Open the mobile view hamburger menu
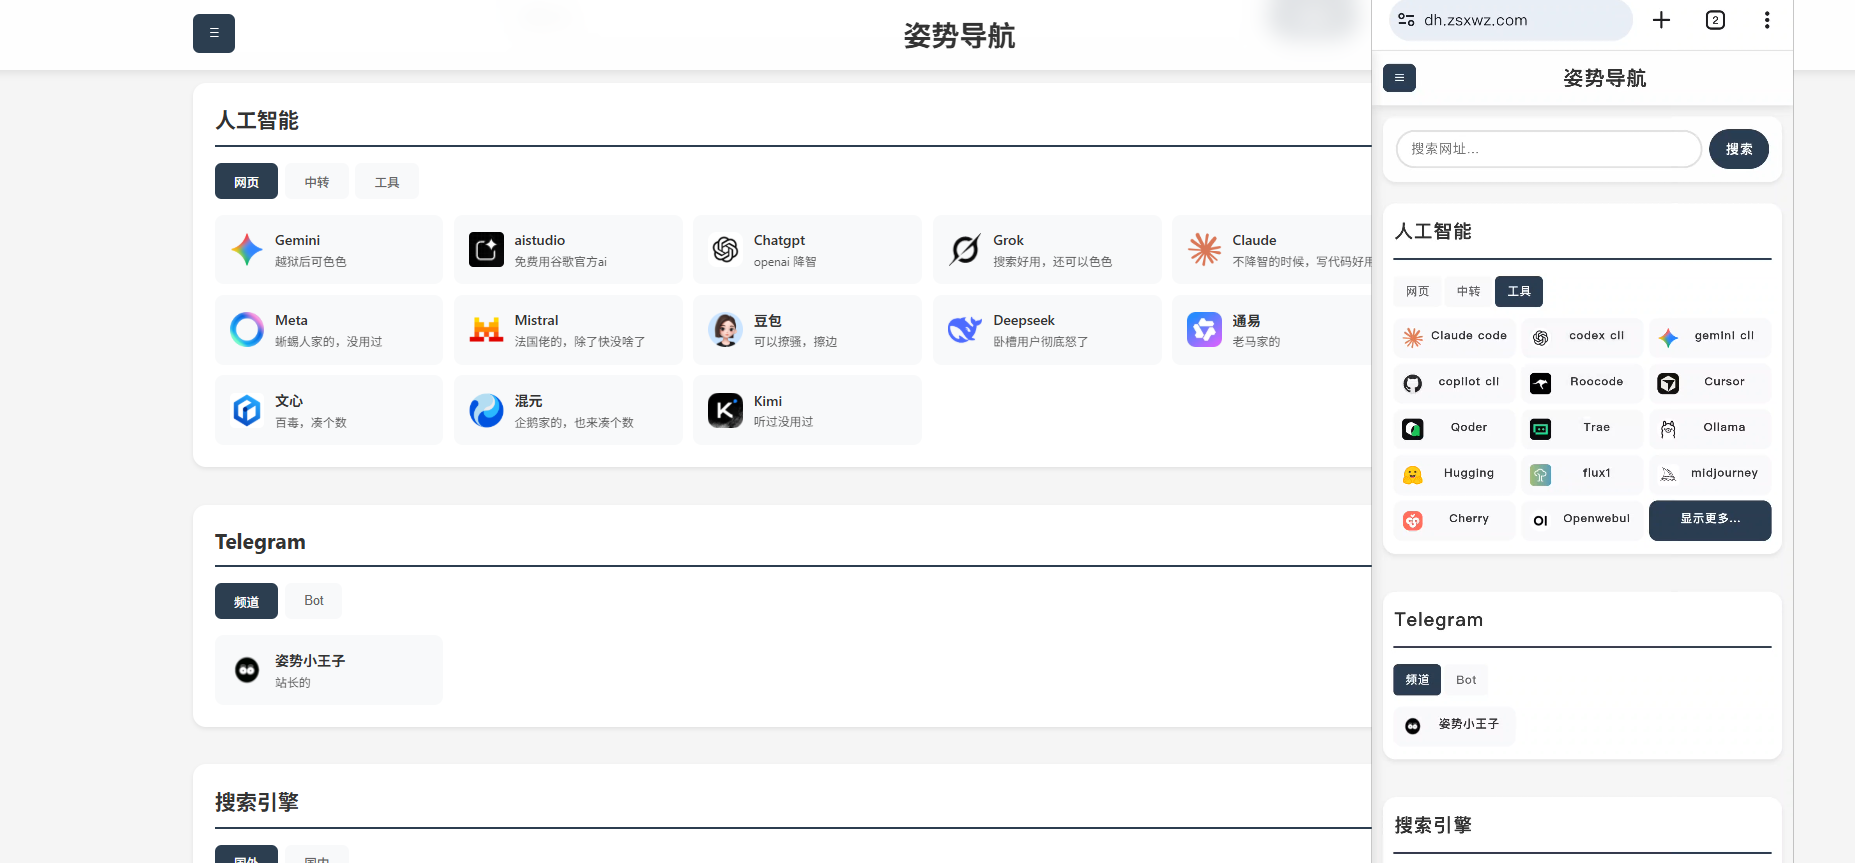 click(x=1399, y=78)
